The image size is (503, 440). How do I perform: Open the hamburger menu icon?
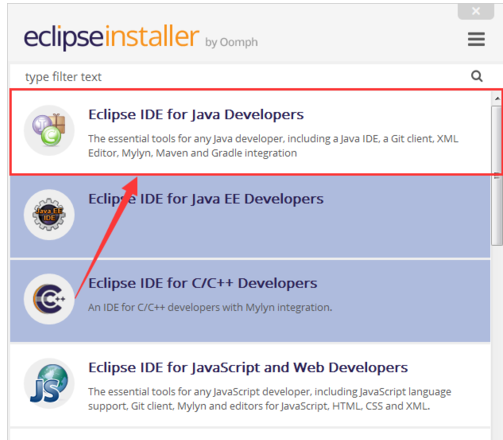click(476, 39)
